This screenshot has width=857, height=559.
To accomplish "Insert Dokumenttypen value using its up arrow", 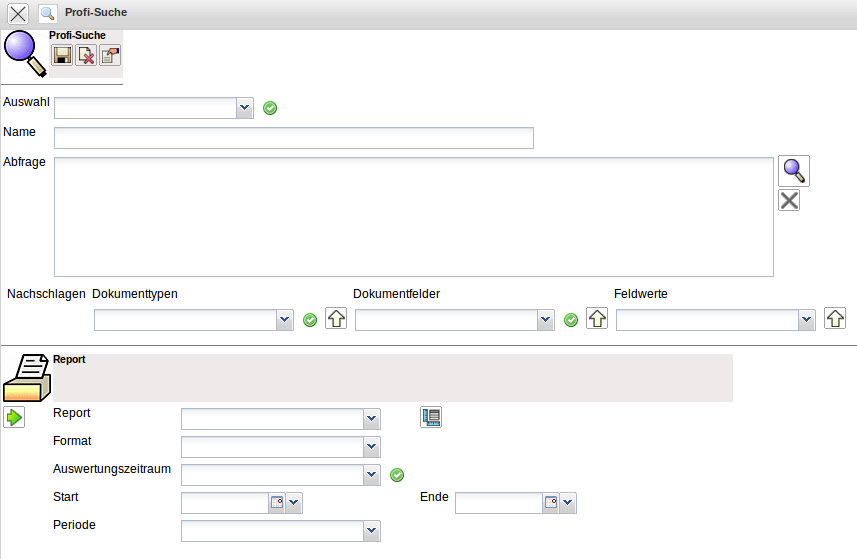I will click(336, 319).
